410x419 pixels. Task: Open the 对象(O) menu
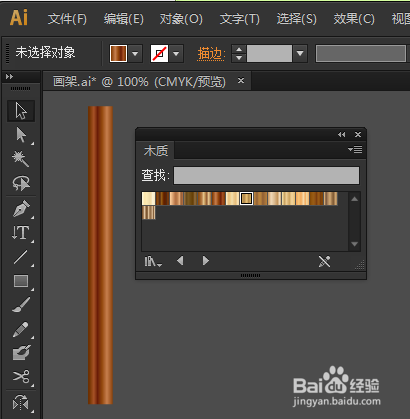[181, 19]
